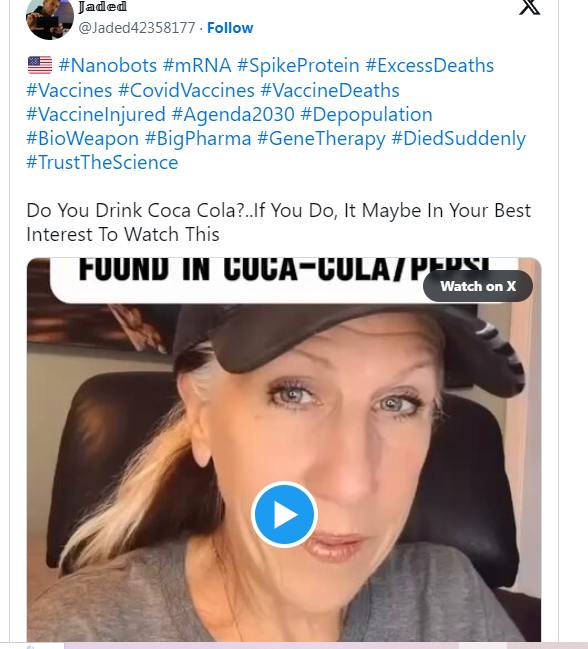
Task: Open the #DiedSuddenly hashtag
Action: (x=458, y=138)
